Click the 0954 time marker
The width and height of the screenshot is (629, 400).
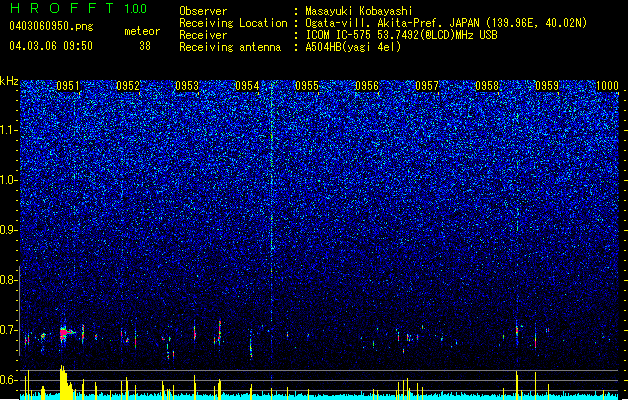(x=247, y=86)
